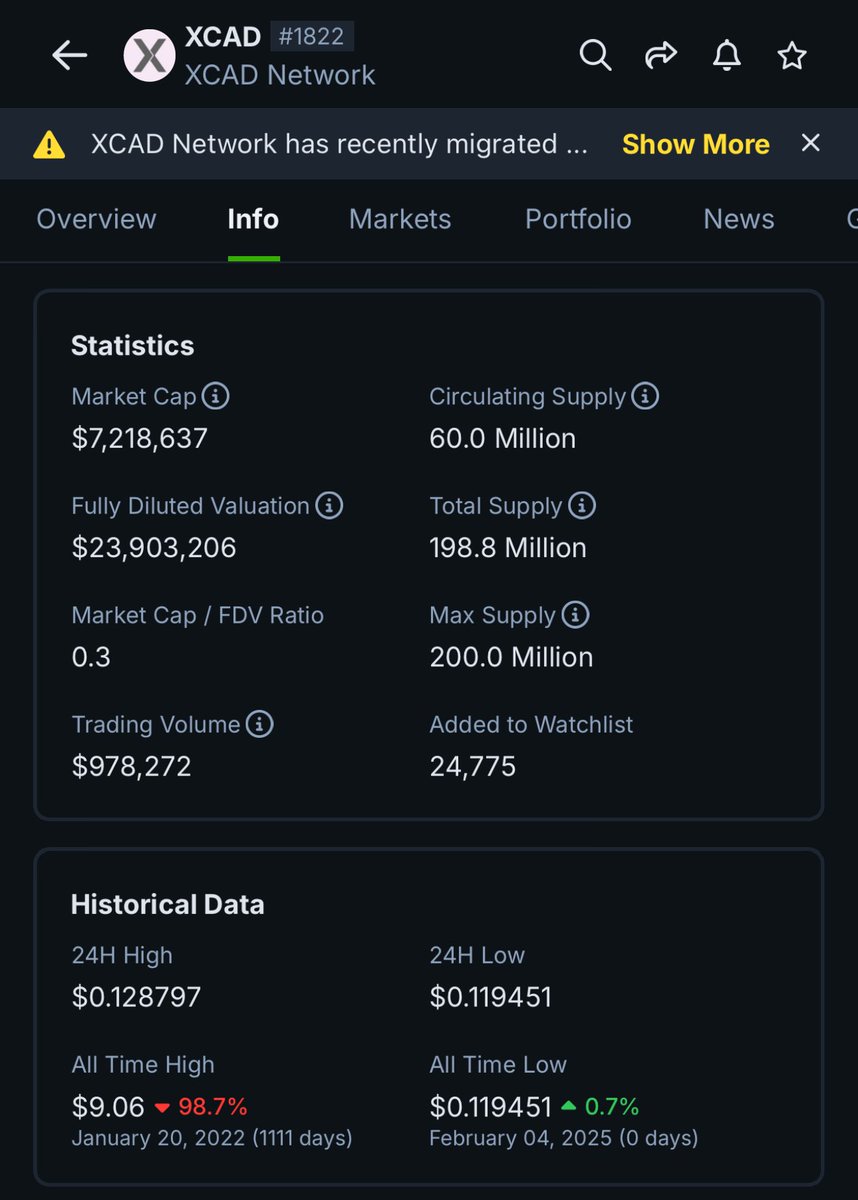This screenshot has height=1200, width=858.
Task: Select all time high price $9.06
Action: point(108,1107)
